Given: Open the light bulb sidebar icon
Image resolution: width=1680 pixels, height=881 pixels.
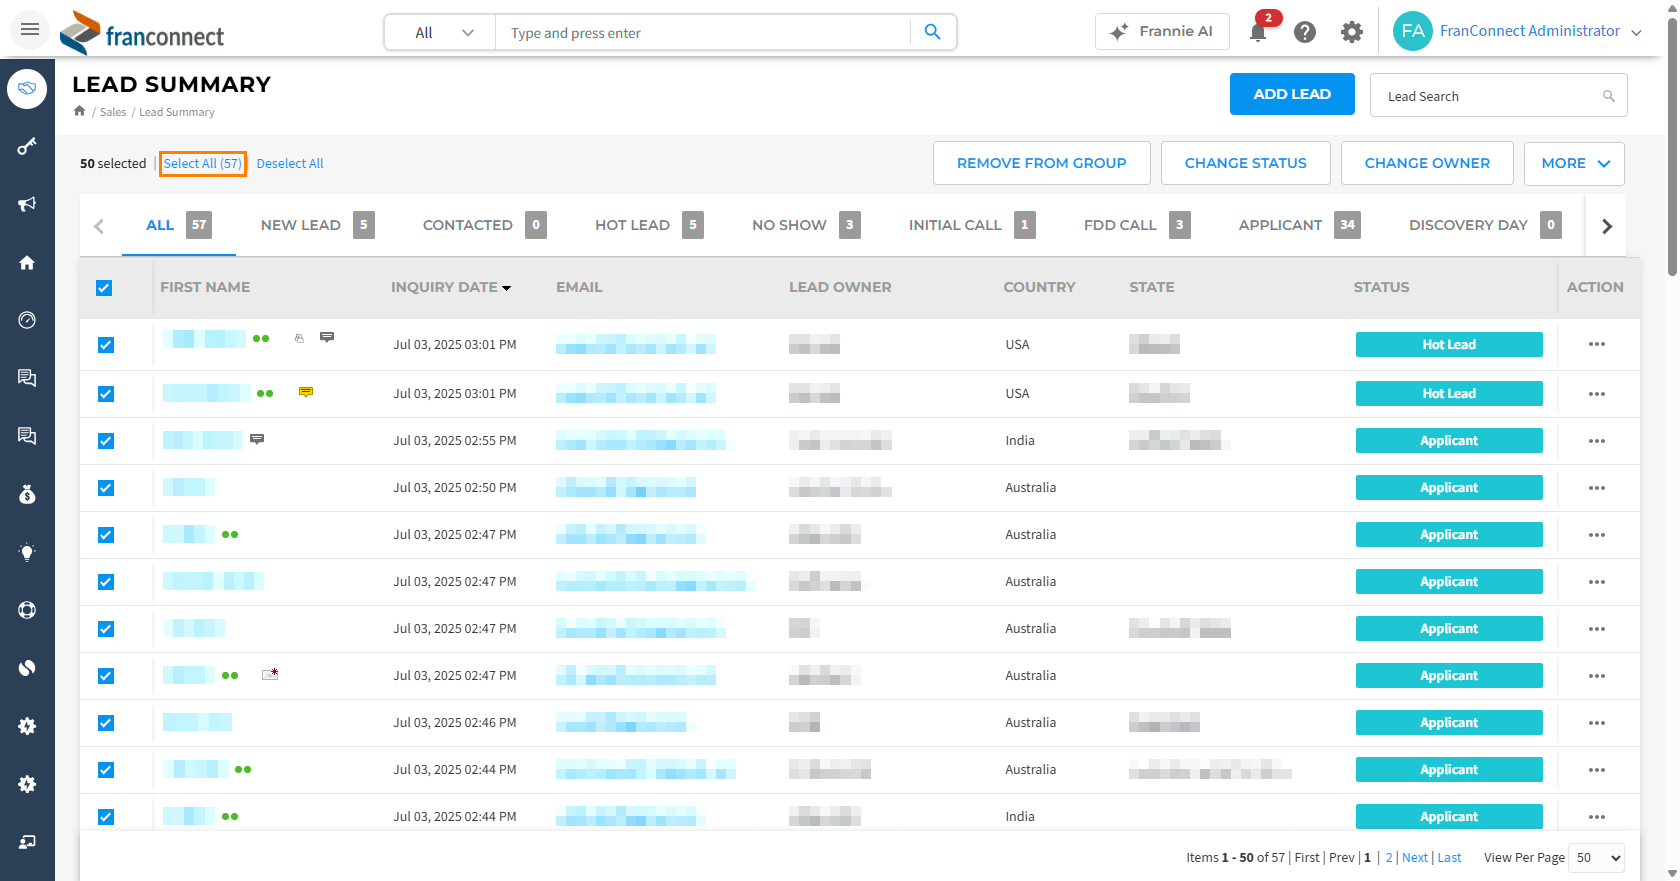Looking at the screenshot, I should 27,552.
